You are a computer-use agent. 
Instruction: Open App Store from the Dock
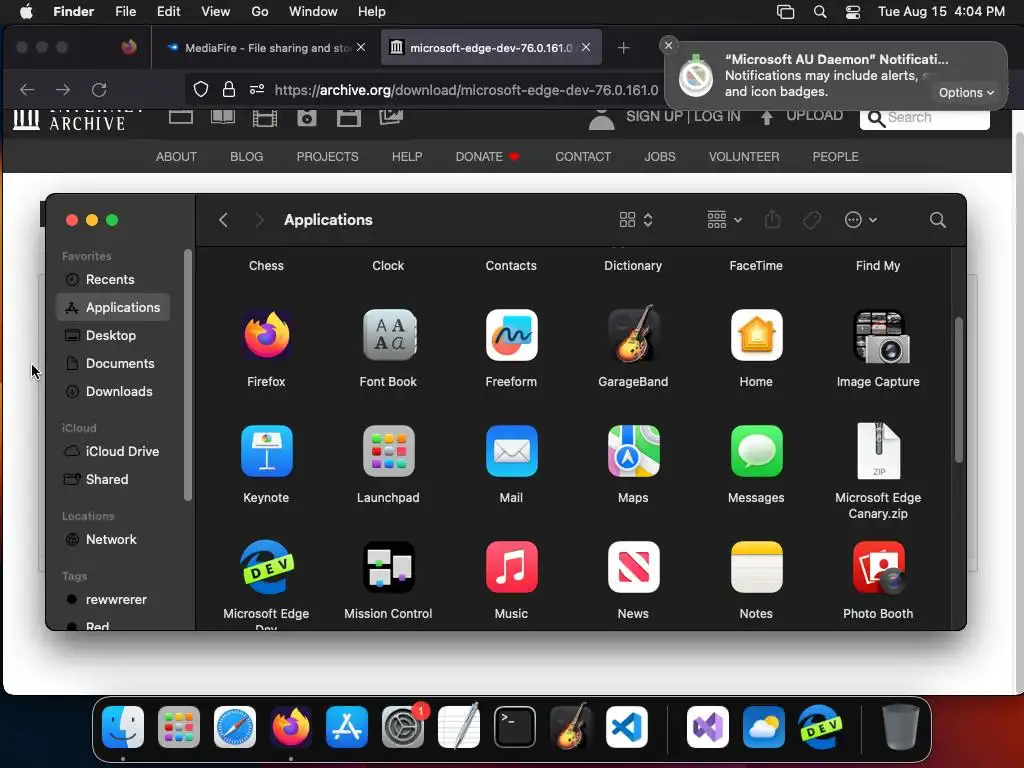[x=347, y=727]
